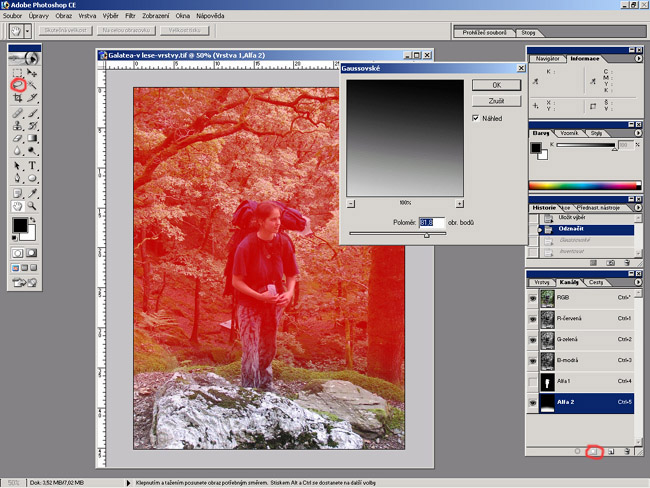Click the Poloměr radius slider handle
The image size is (650, 488).
pos(427,235)
